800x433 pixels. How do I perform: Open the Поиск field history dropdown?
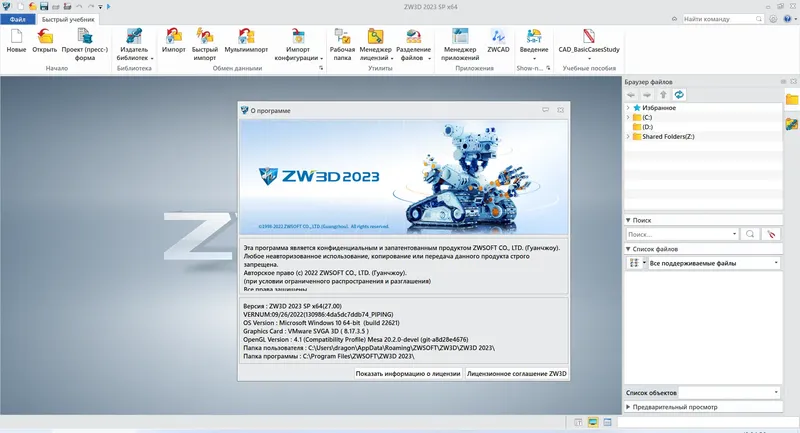(734, 234)
